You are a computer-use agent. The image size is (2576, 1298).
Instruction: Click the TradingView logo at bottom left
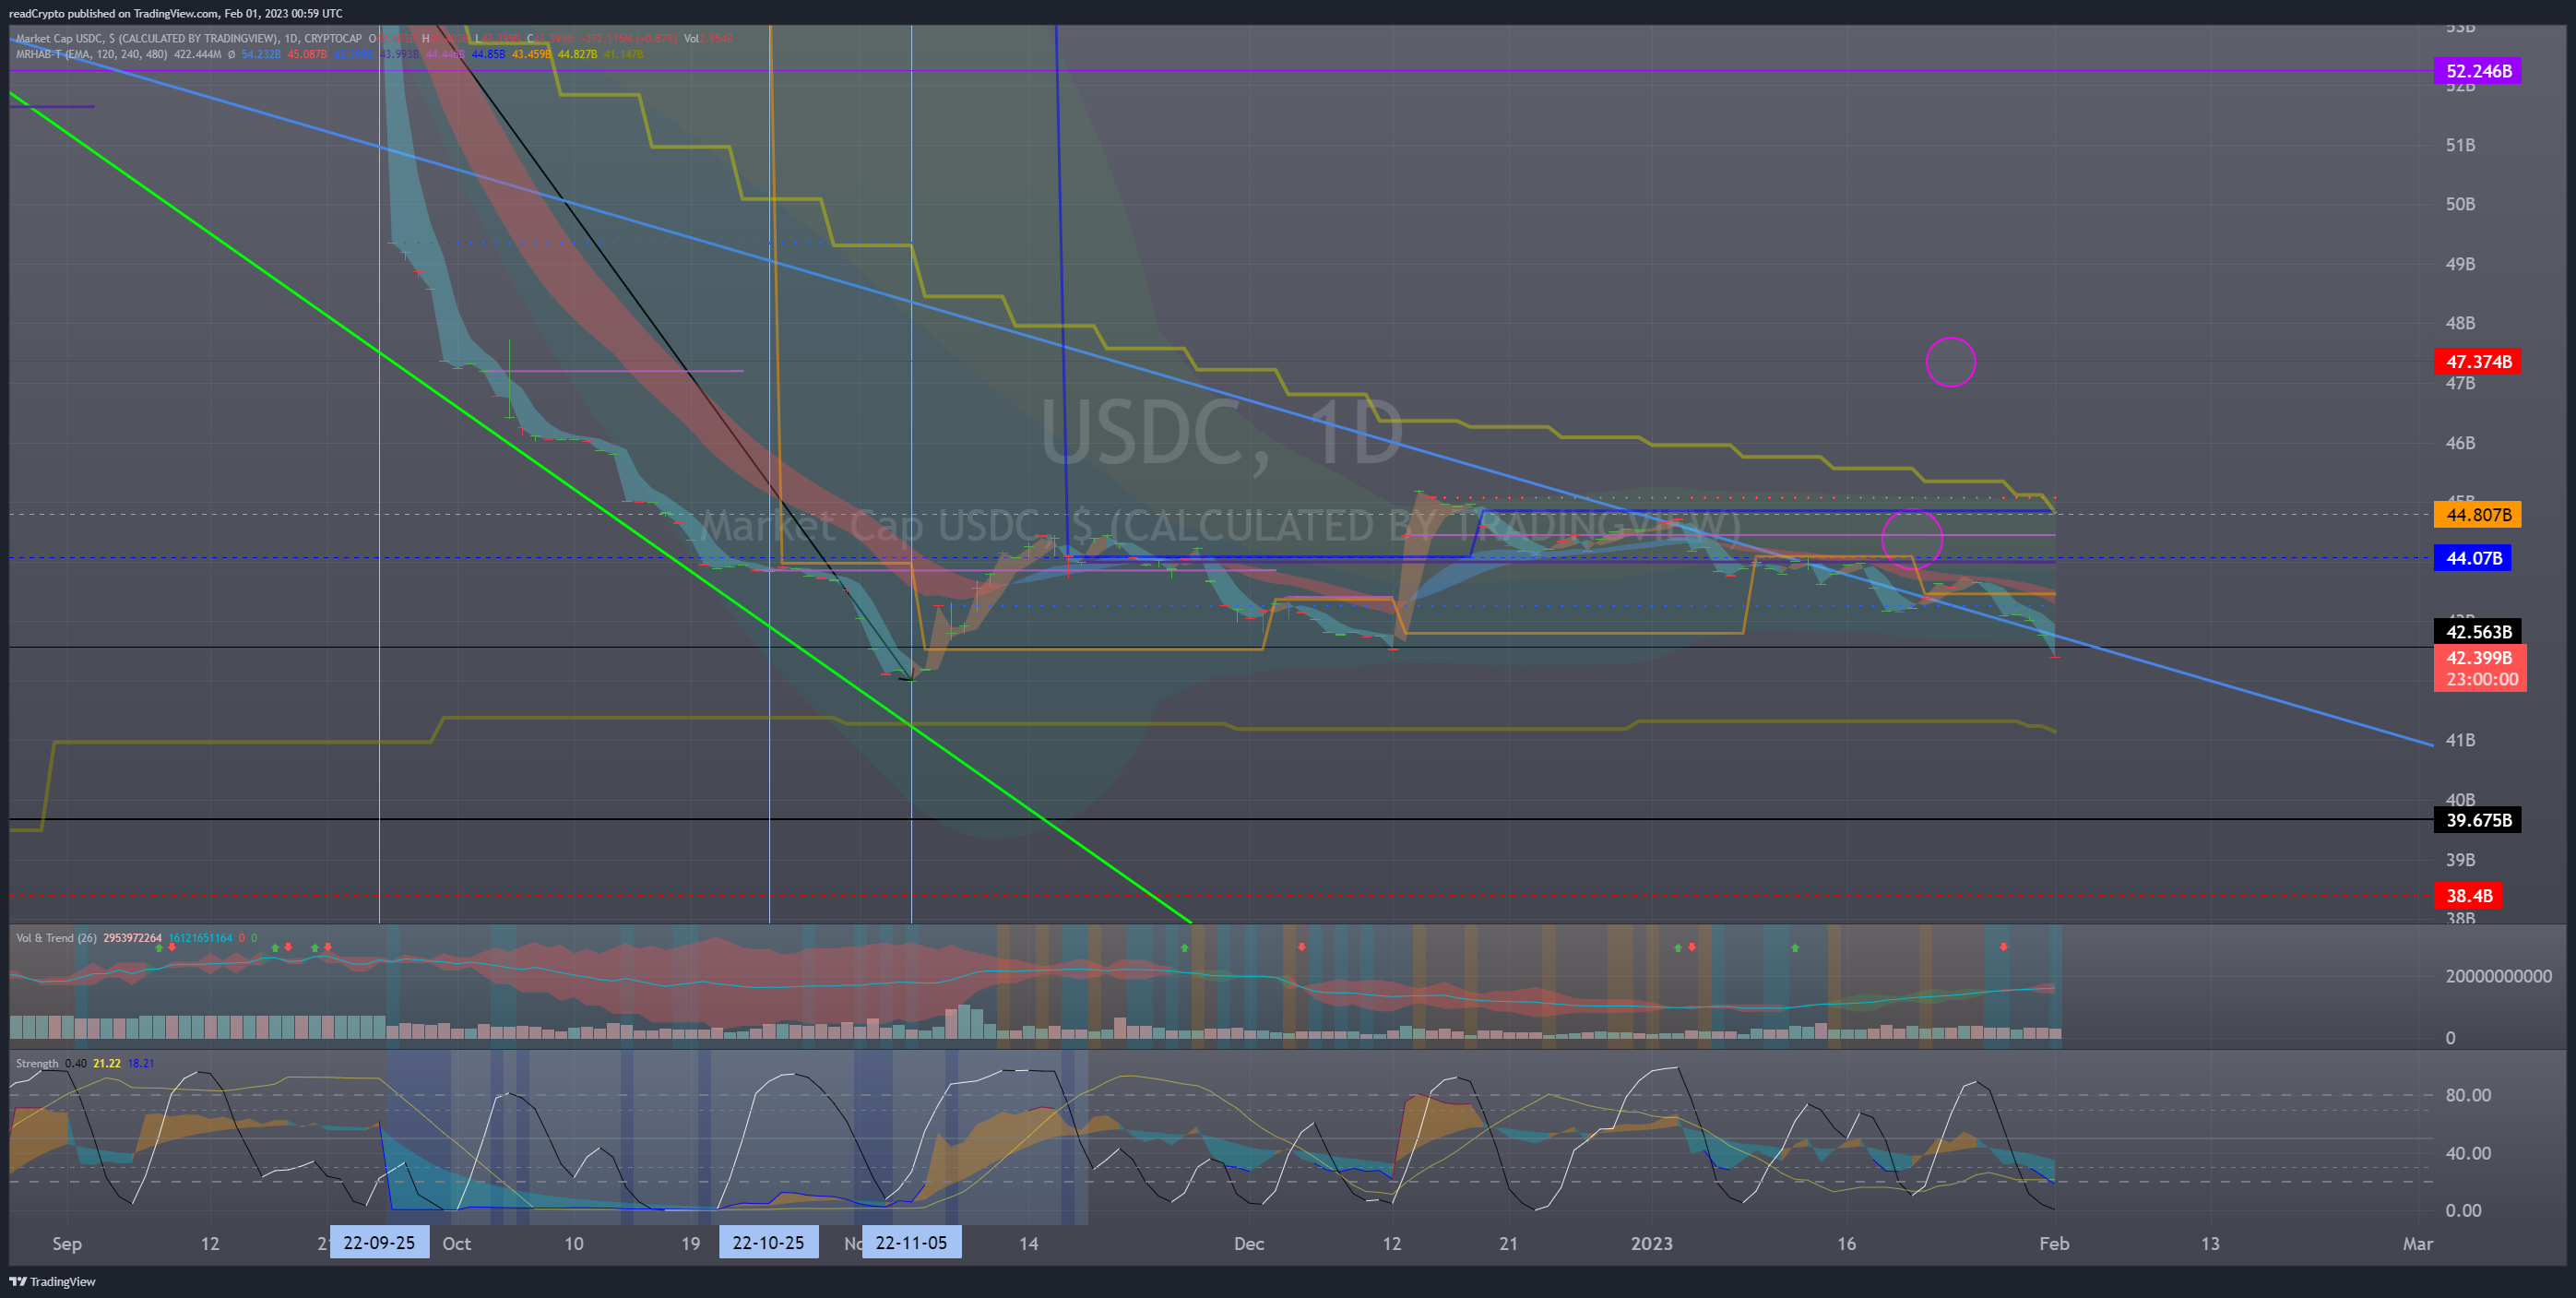52,1281
